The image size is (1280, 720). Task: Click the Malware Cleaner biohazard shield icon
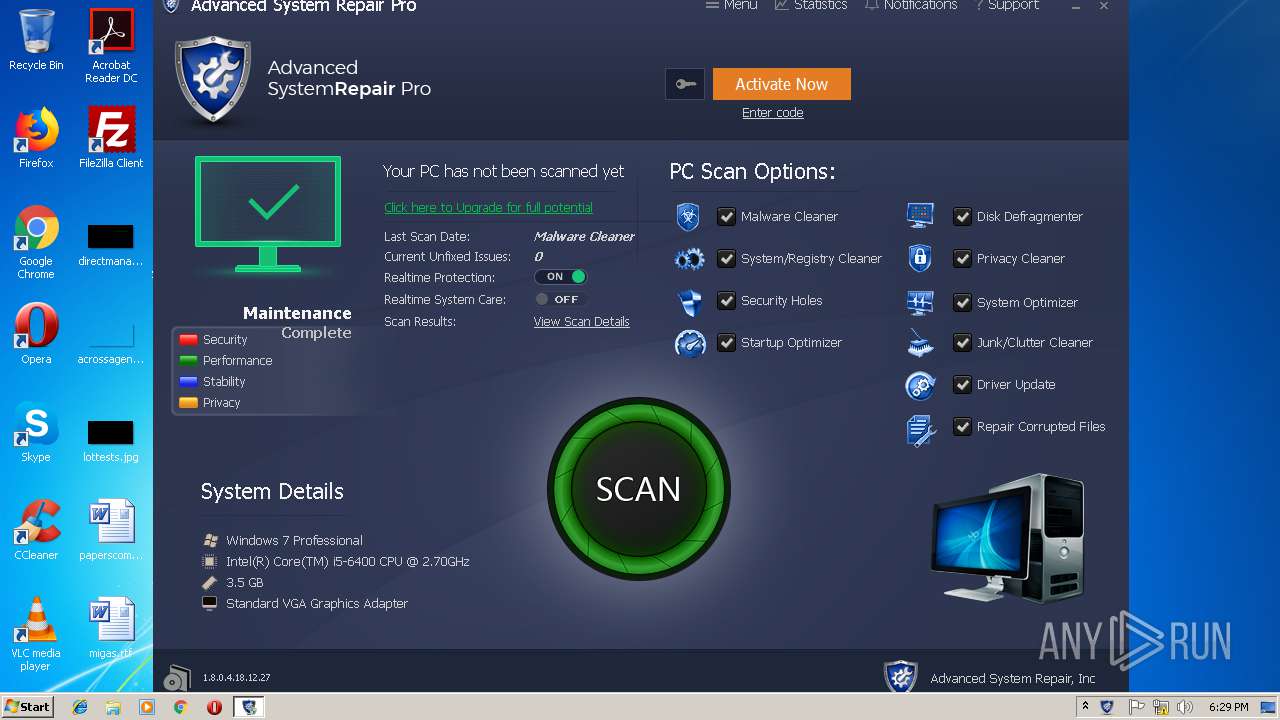[x=688, y=216]
